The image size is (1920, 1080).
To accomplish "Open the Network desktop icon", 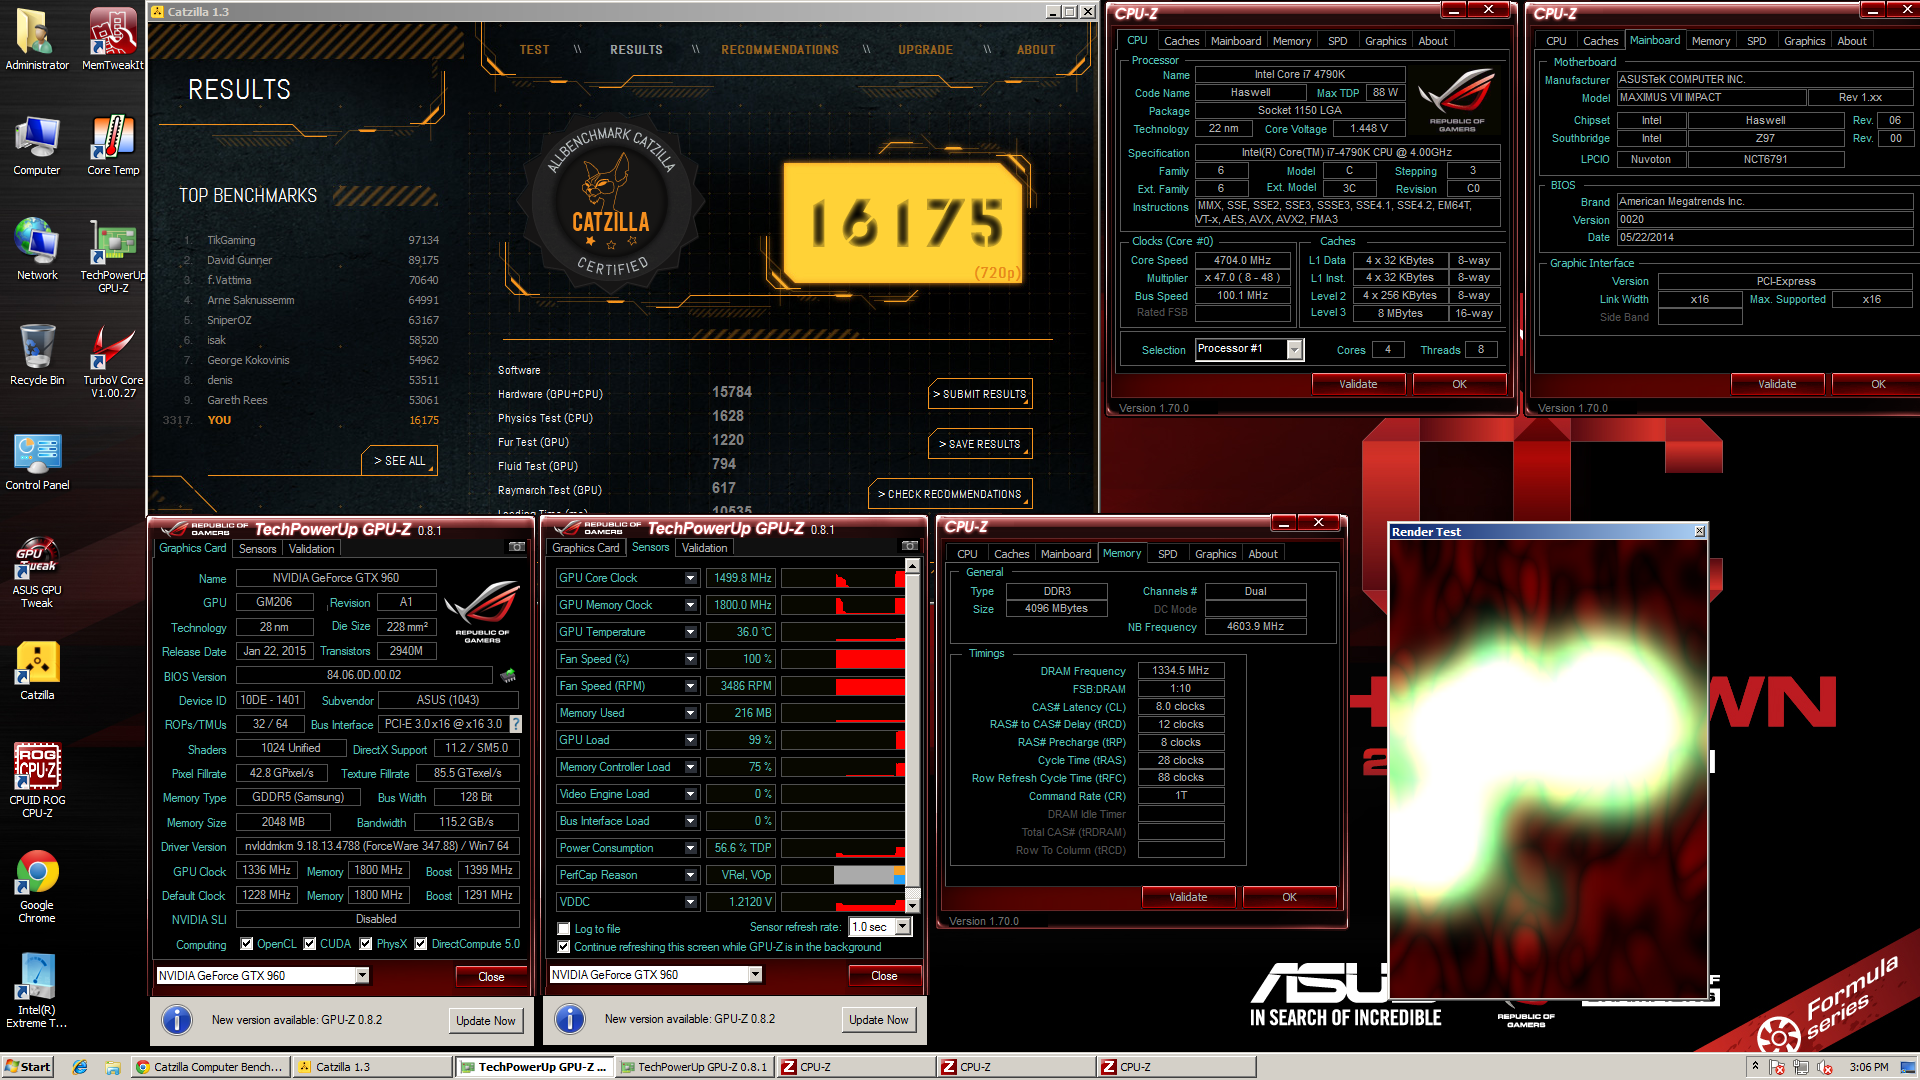I will pyautogui.click(x=37, y=250).
